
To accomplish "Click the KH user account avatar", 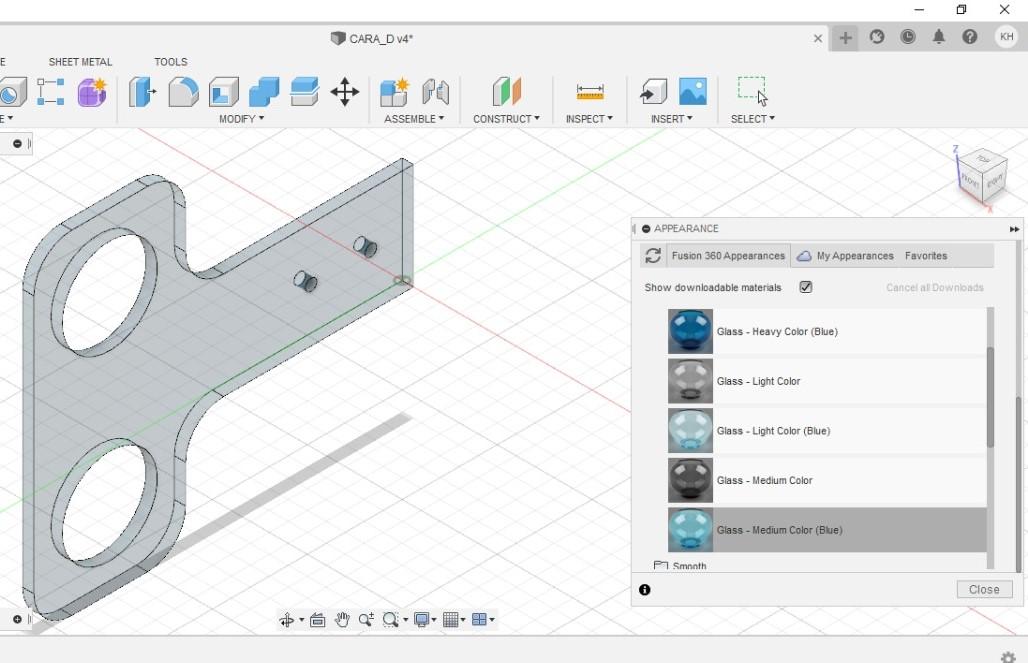I will coord(1006,37).
